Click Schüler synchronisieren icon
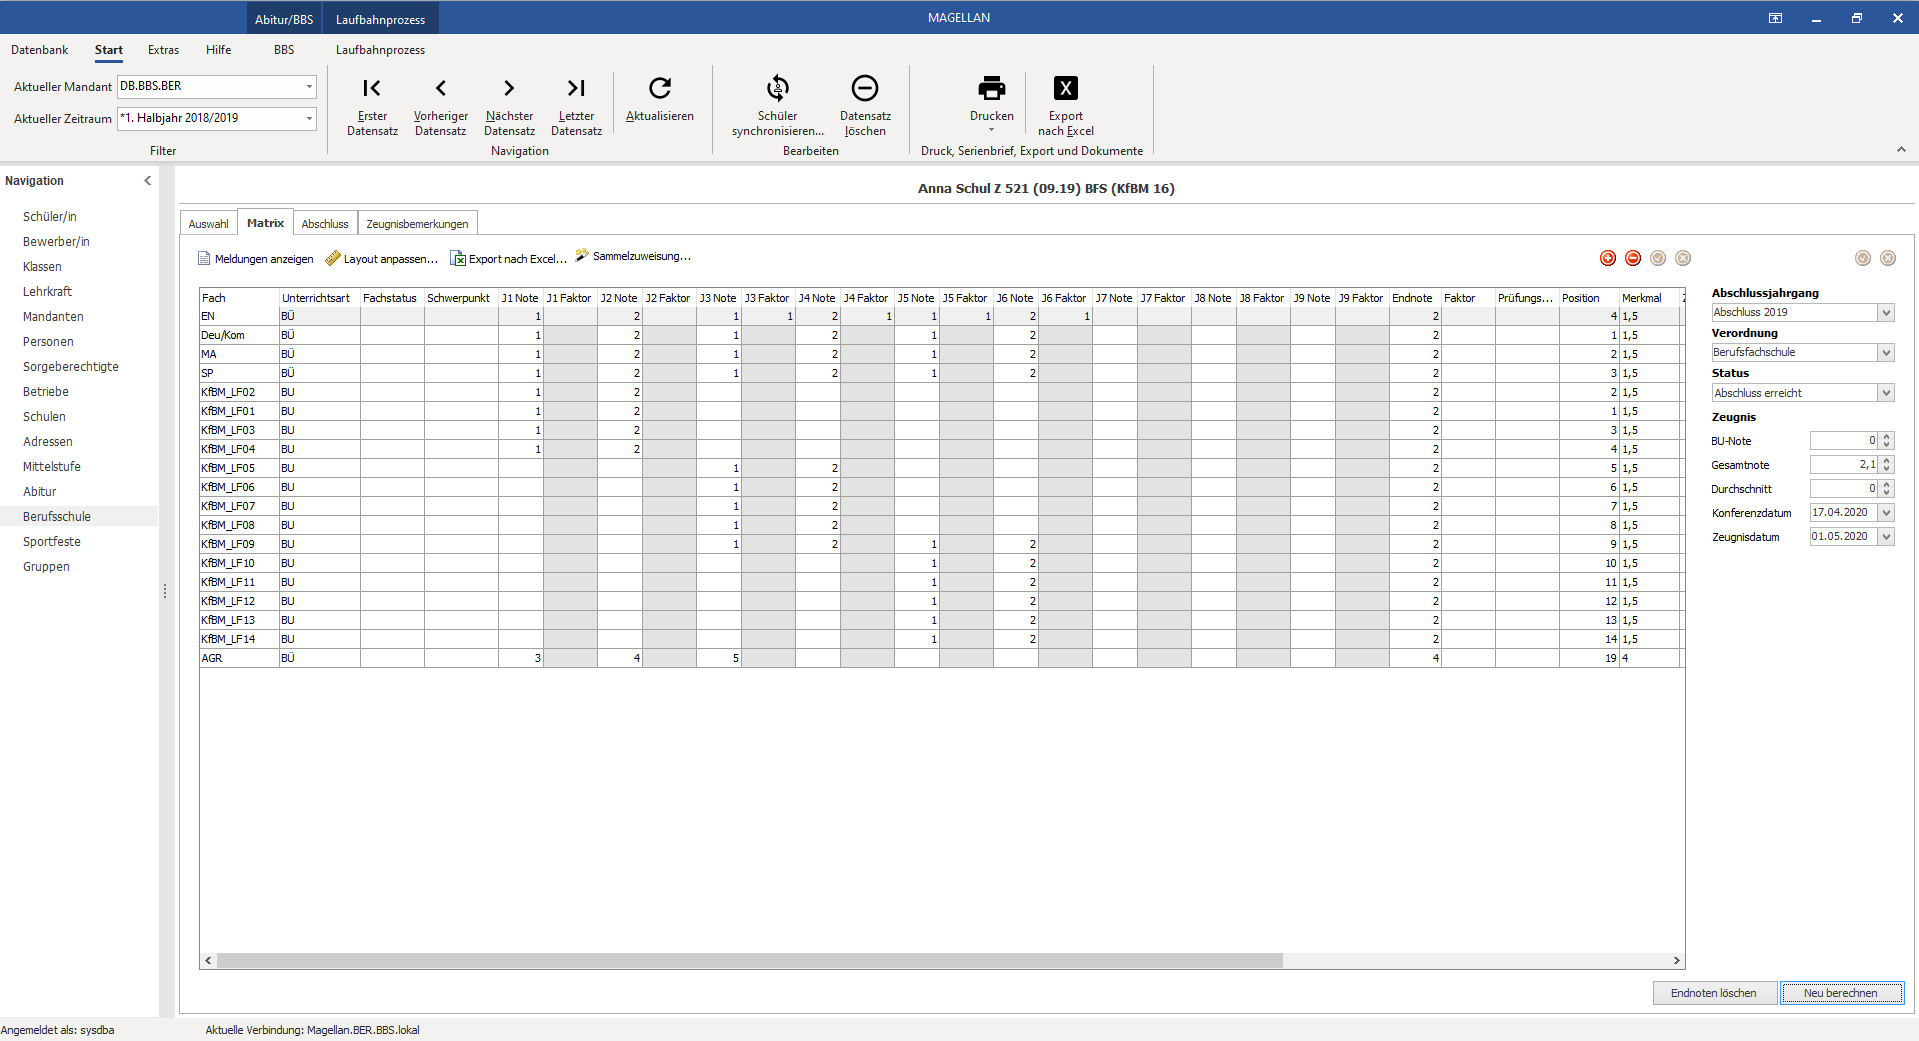 click(x=777, y=88)
